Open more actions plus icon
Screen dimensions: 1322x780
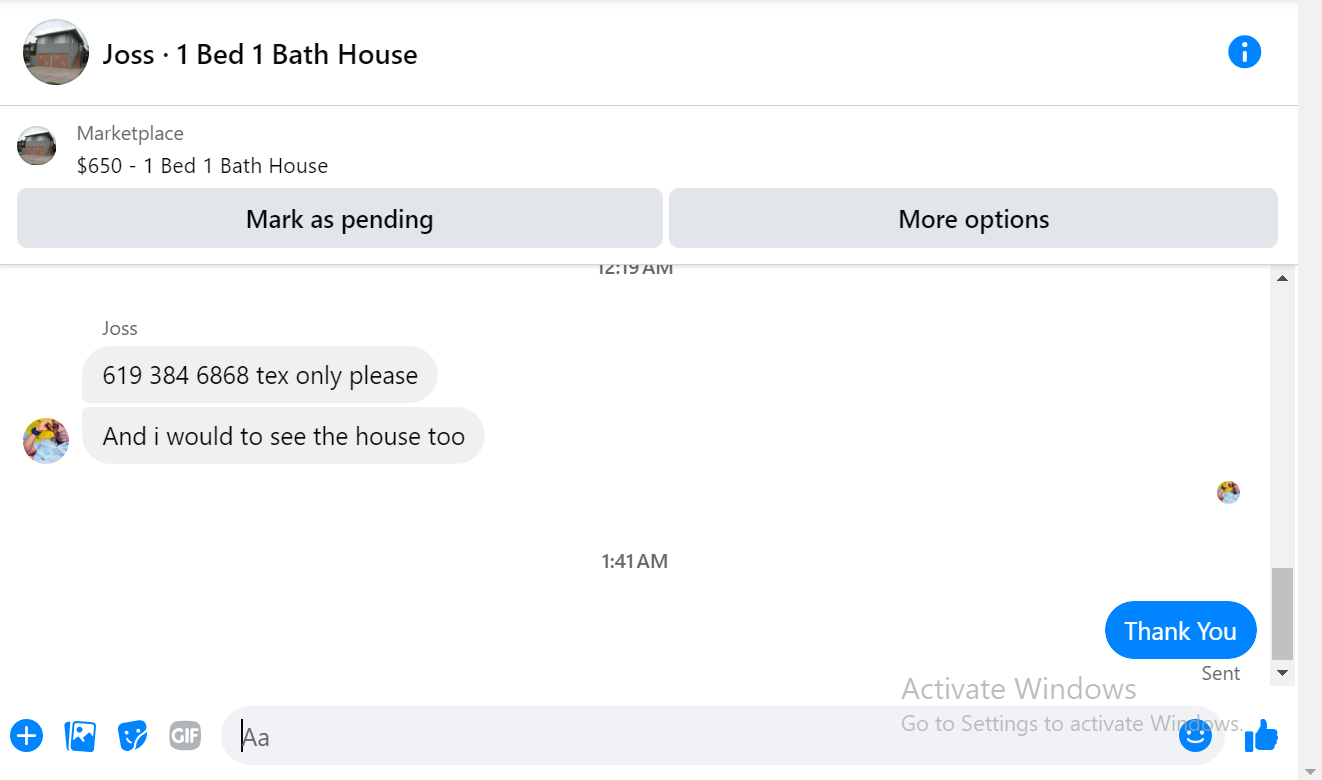point(27,737)
